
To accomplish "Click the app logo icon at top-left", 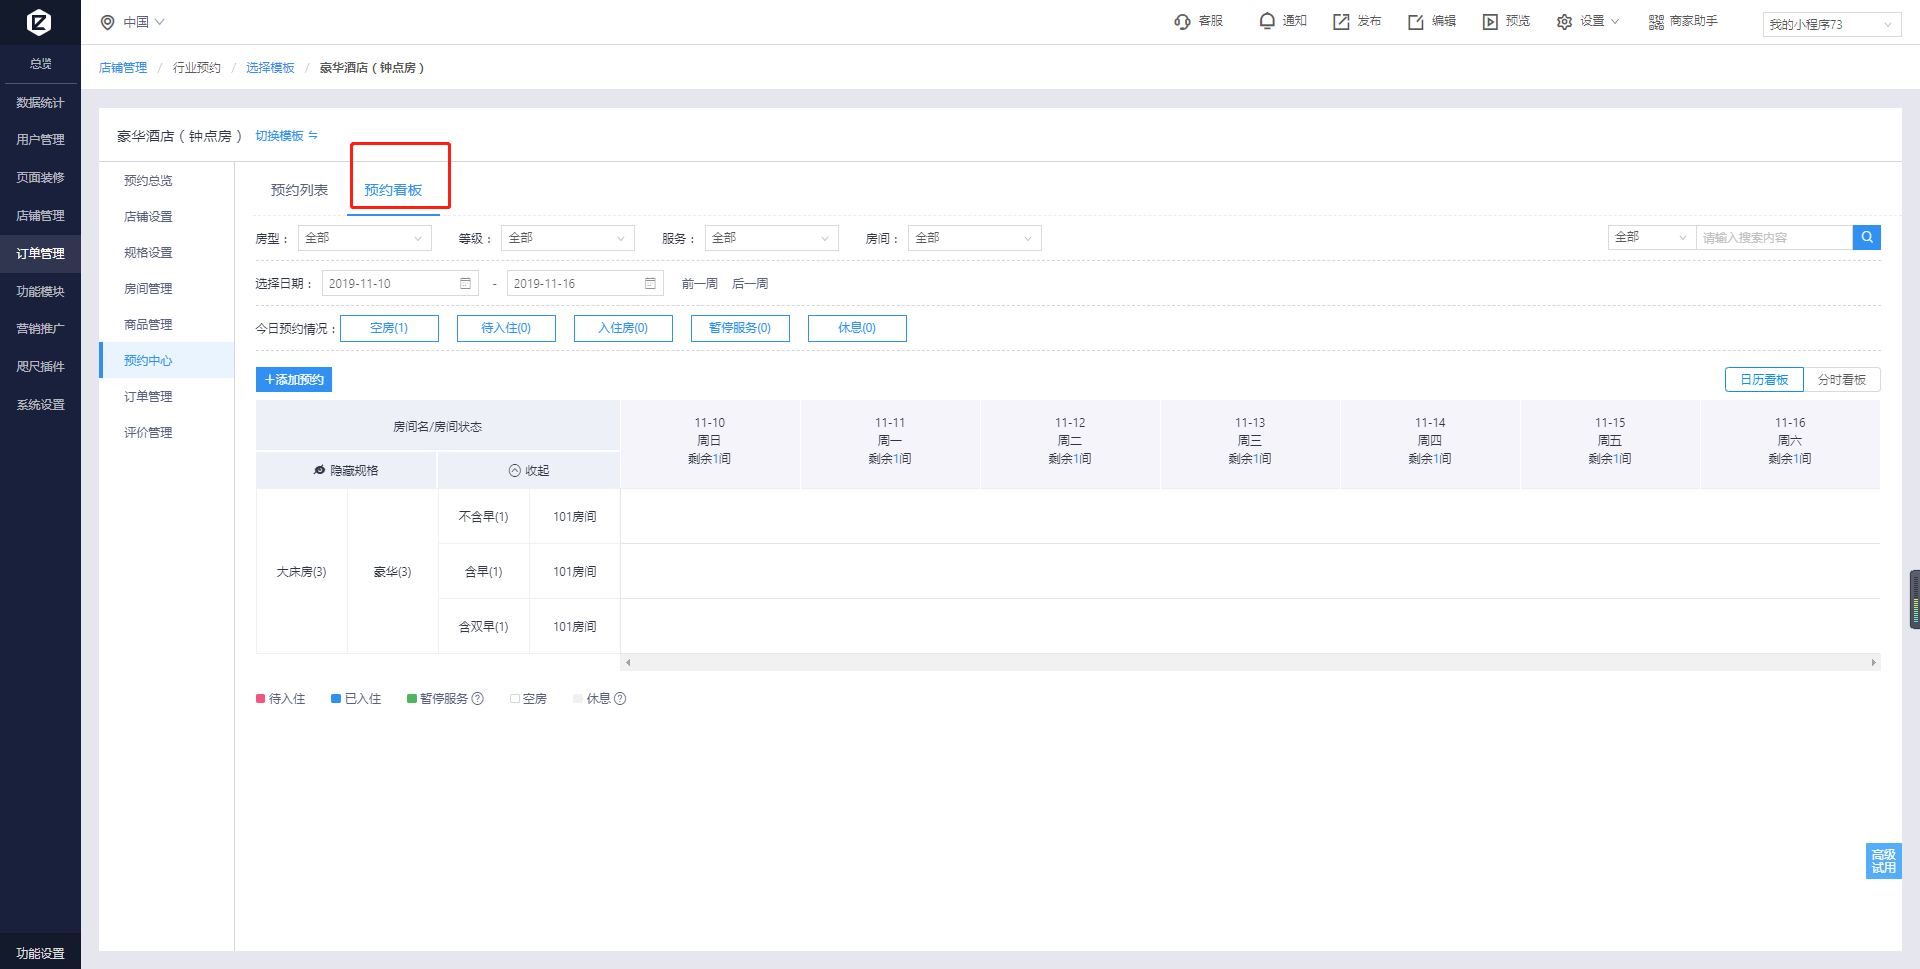I will [39, 22].
